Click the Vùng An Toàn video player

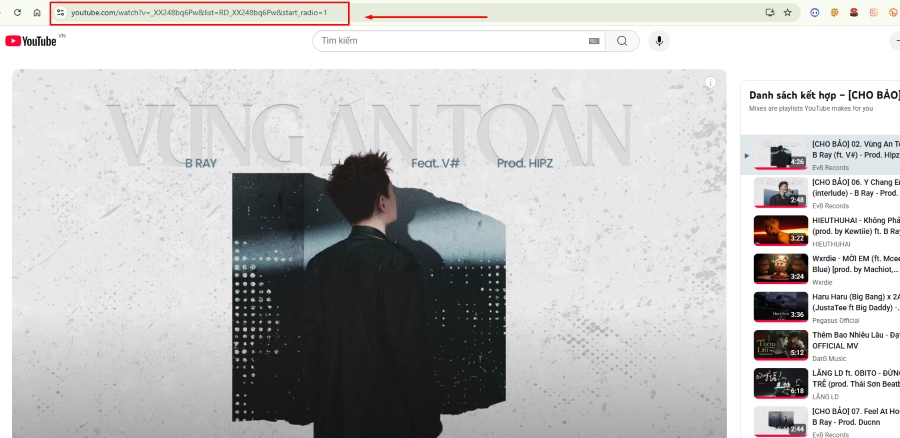pyautogui.click(x=369, y=254)
